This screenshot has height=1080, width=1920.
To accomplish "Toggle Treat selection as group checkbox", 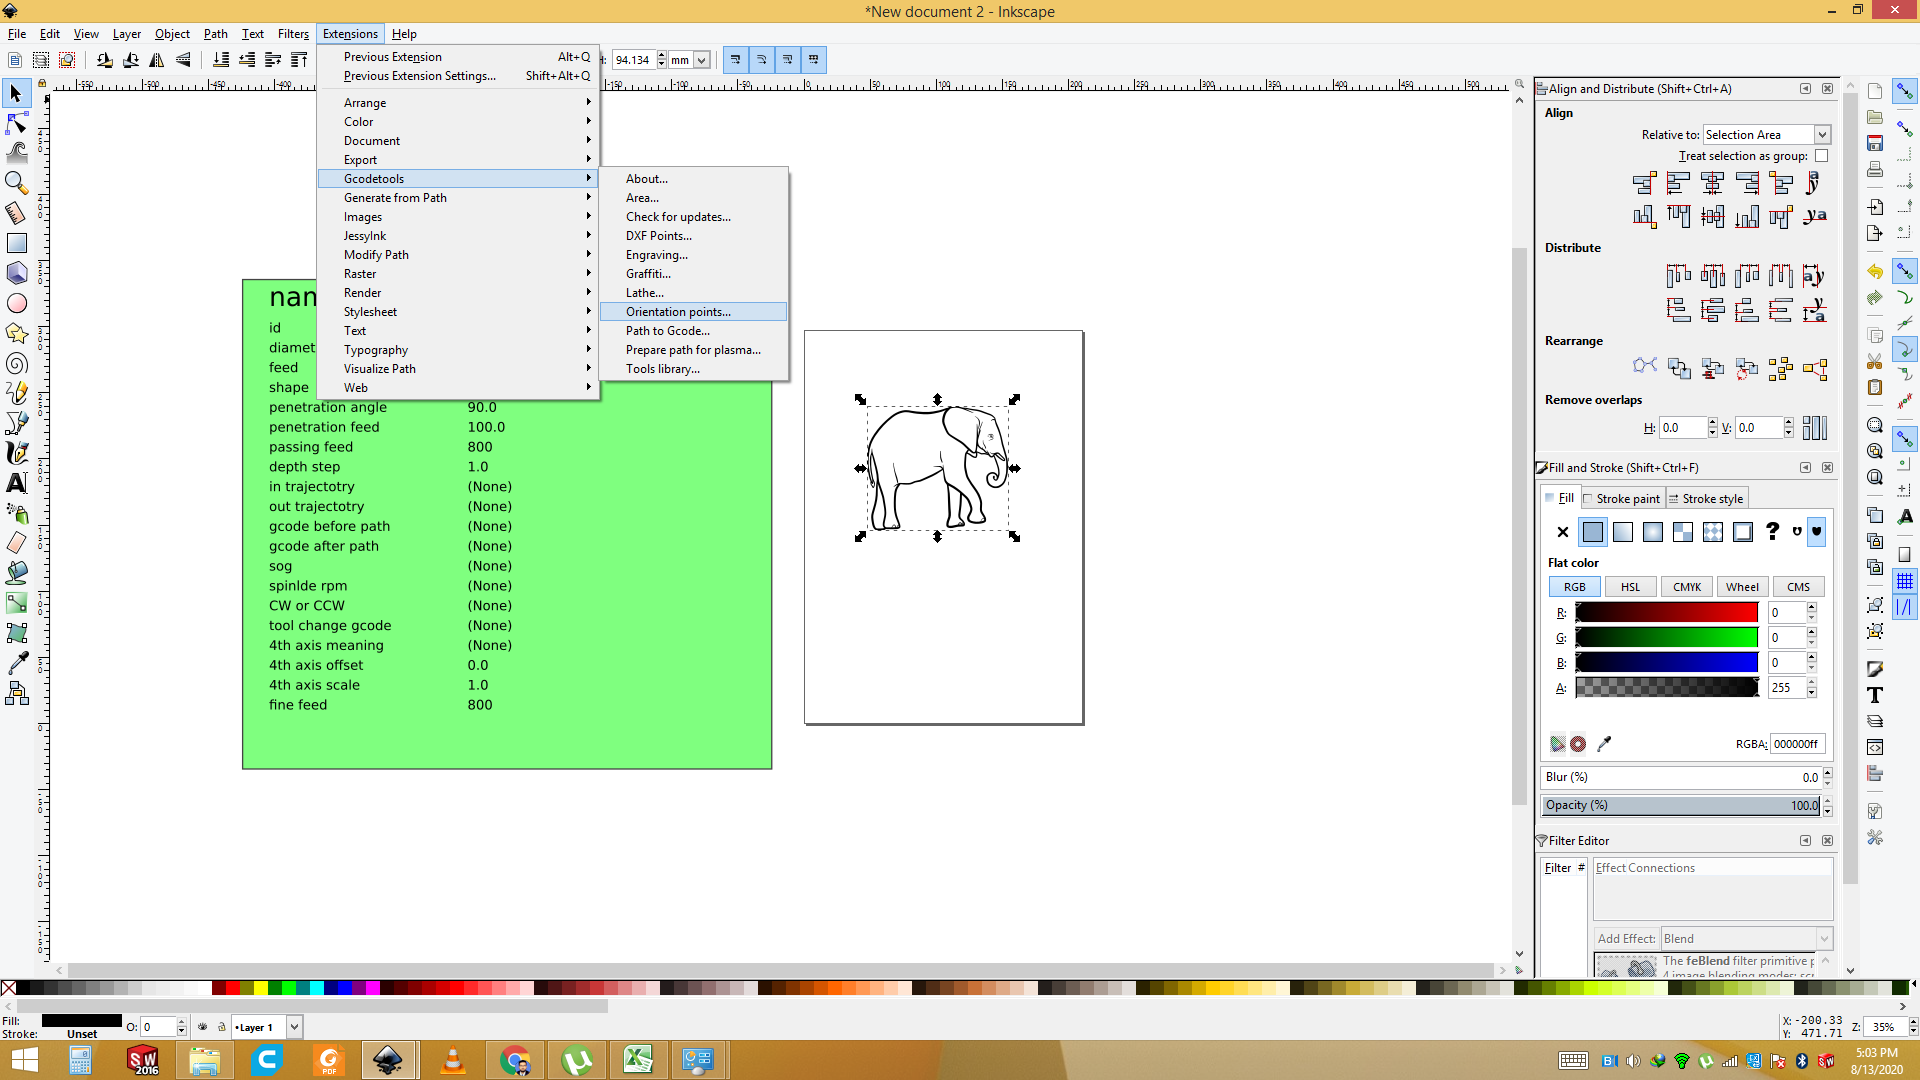I will 1821,156.
